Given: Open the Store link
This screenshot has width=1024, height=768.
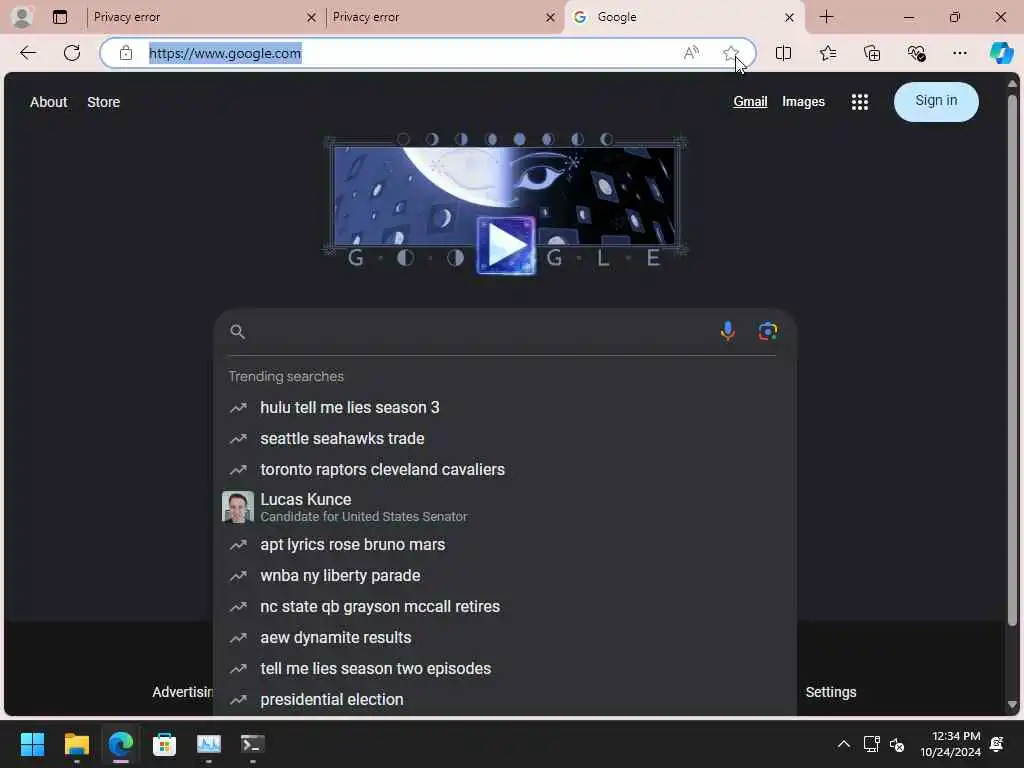Looking at the screenshot, I should click(x=103, y=102).
